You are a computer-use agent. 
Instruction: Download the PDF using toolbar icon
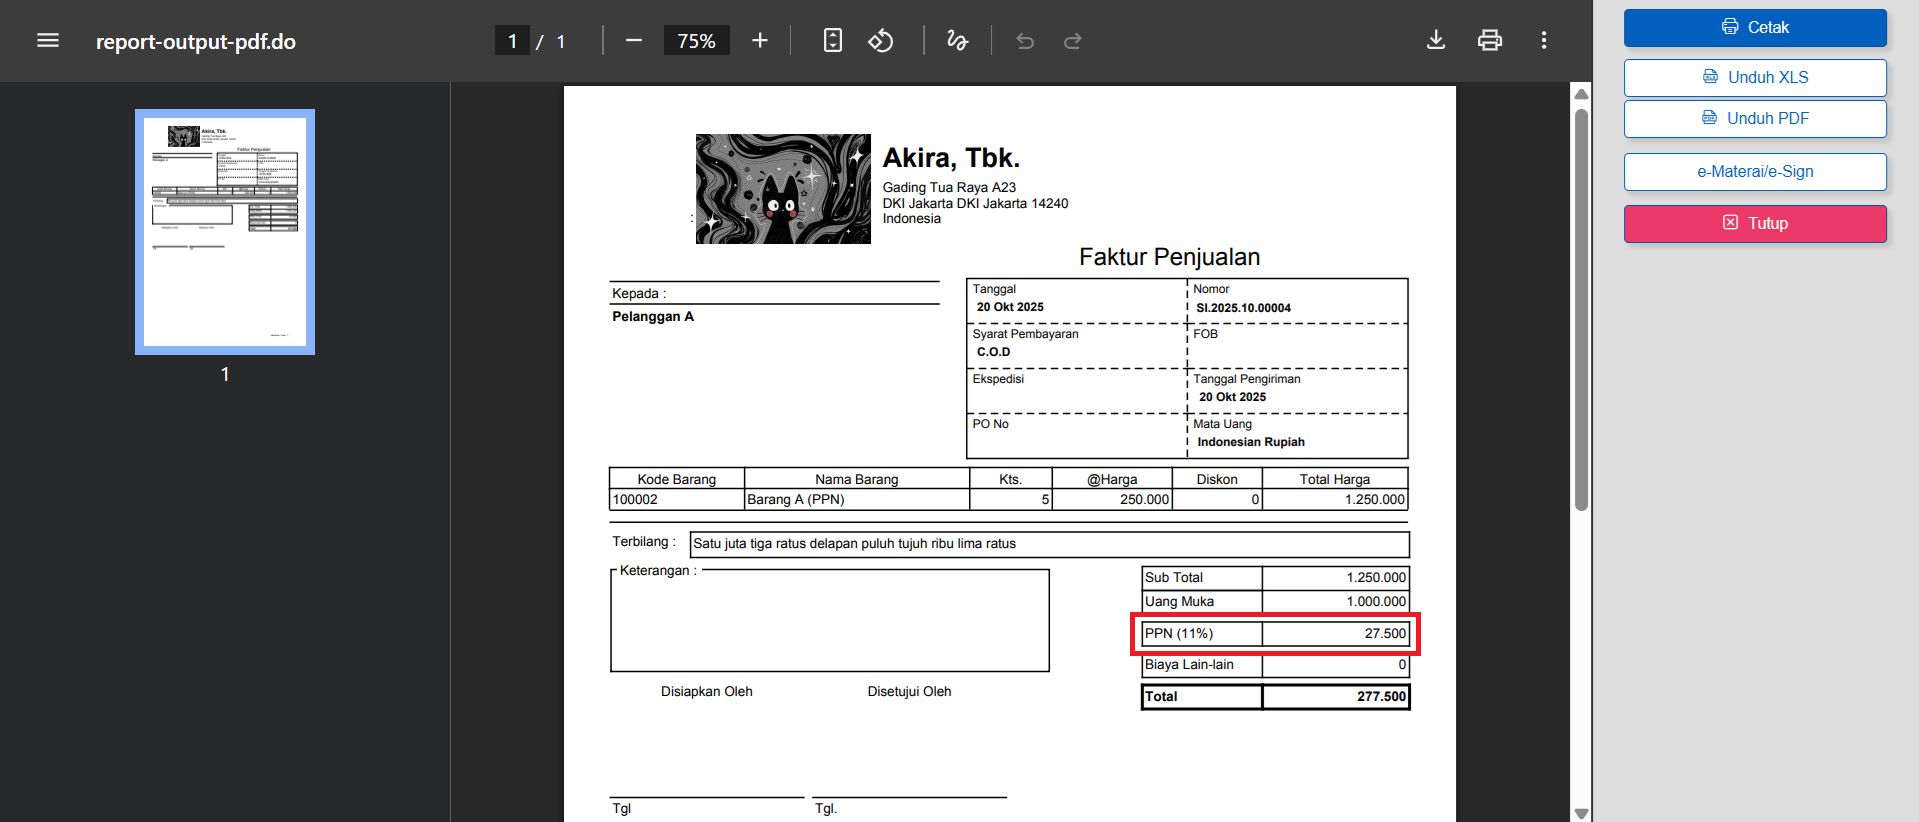[x=1436, y=41]
